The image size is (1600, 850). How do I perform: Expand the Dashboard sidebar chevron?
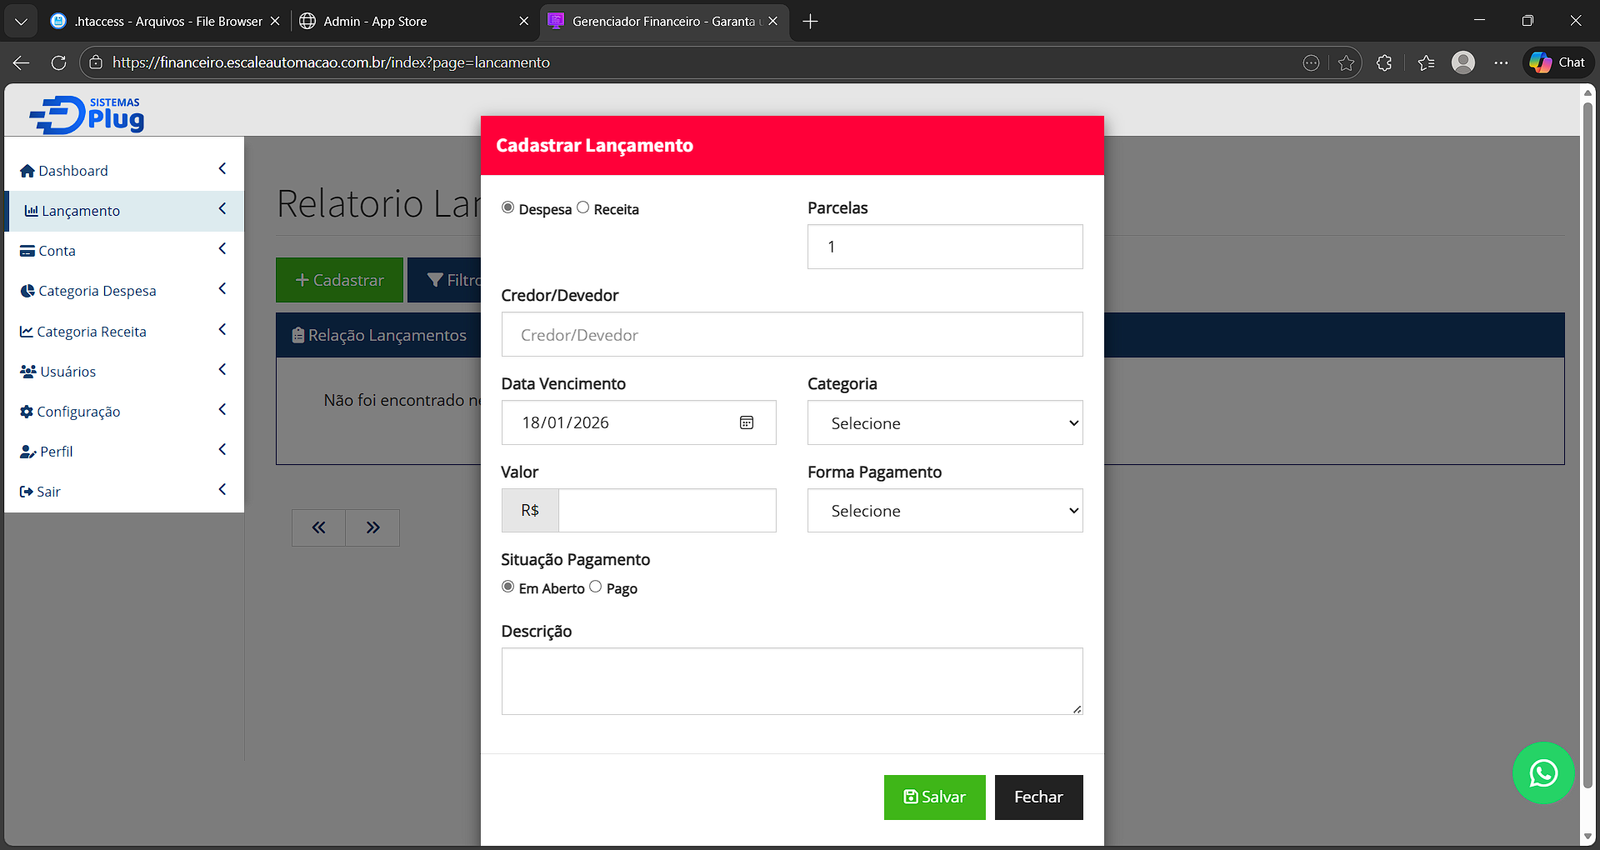[222, 169]
